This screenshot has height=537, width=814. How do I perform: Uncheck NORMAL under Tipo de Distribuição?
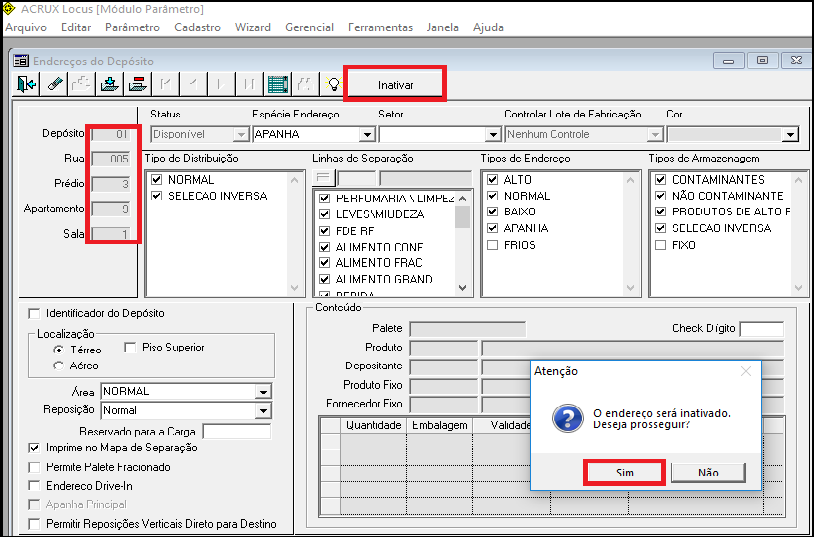click(157, 180)
